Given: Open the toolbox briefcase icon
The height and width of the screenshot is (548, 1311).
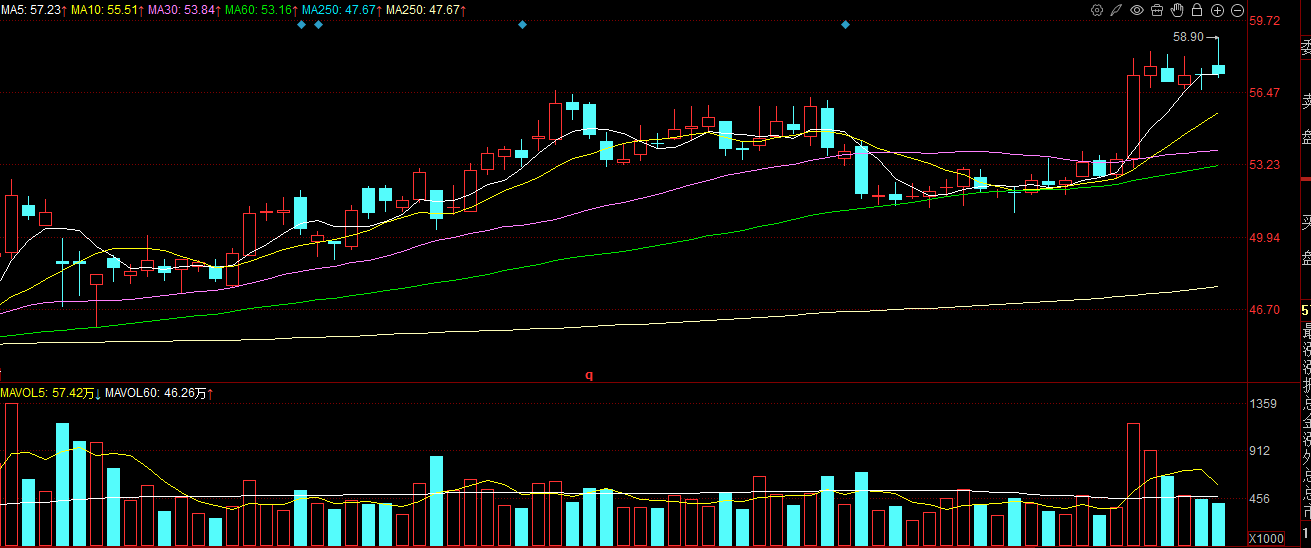Looking at the screenshot, I should (1157, 10).
